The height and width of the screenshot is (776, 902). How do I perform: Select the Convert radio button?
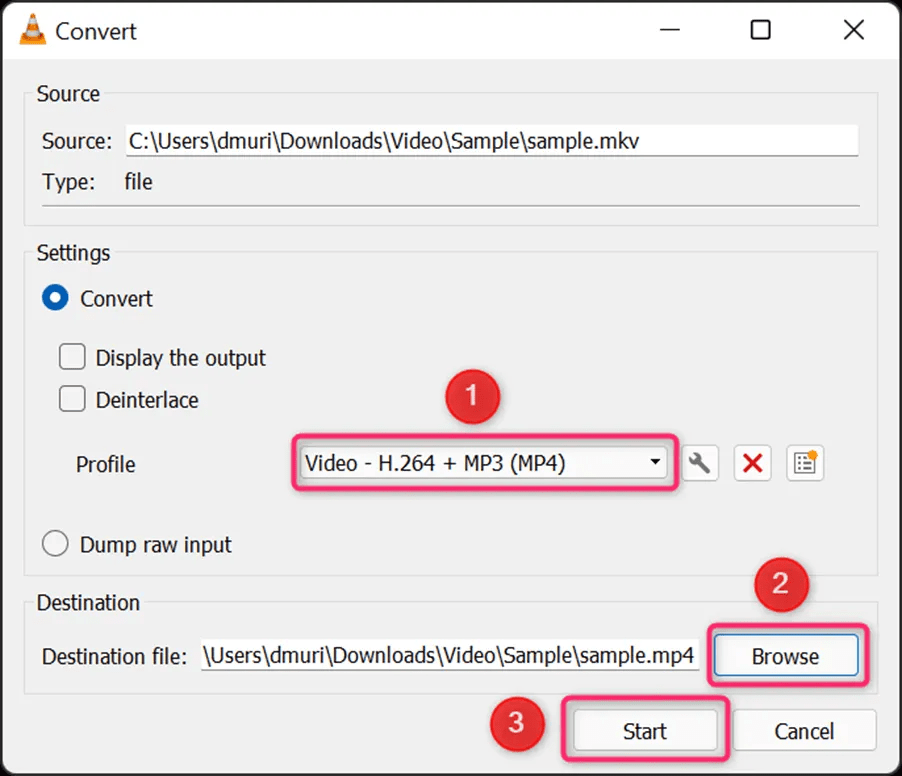click(x=55, y=297)
